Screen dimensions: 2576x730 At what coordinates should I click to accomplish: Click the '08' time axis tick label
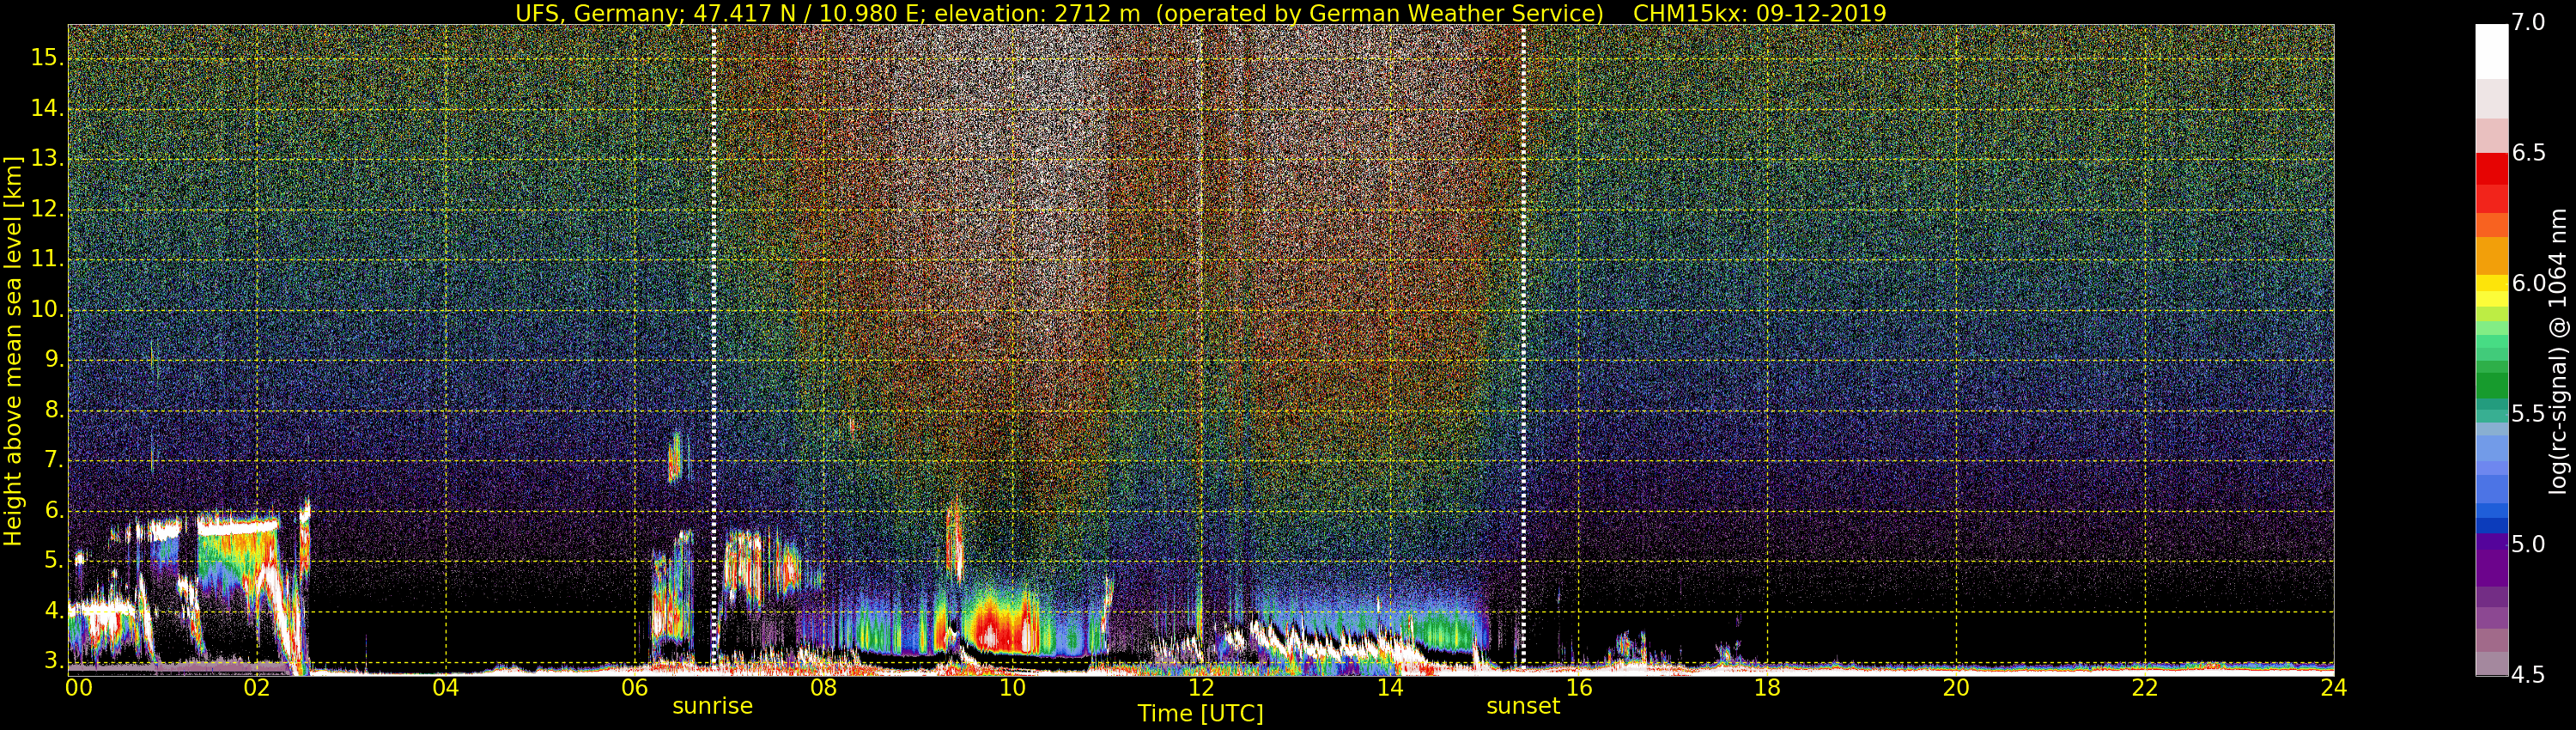823,688
